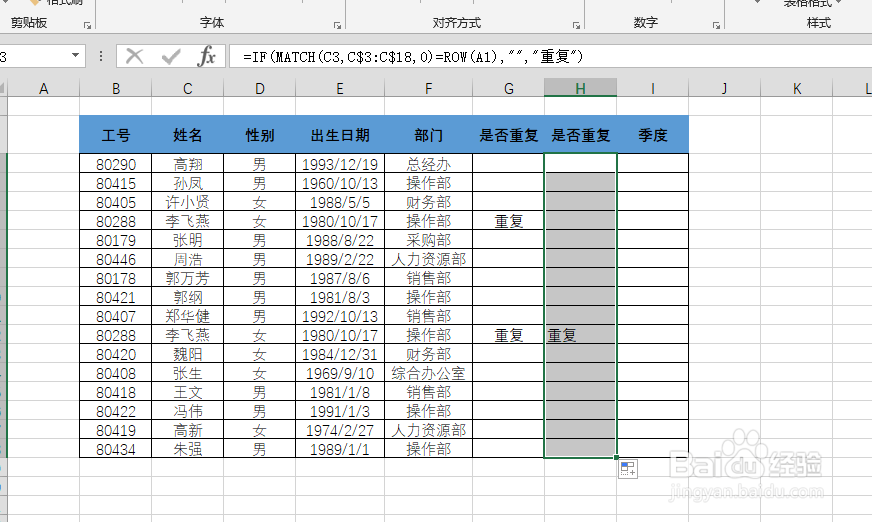Click the 季度 header cell

pos(652,135)
